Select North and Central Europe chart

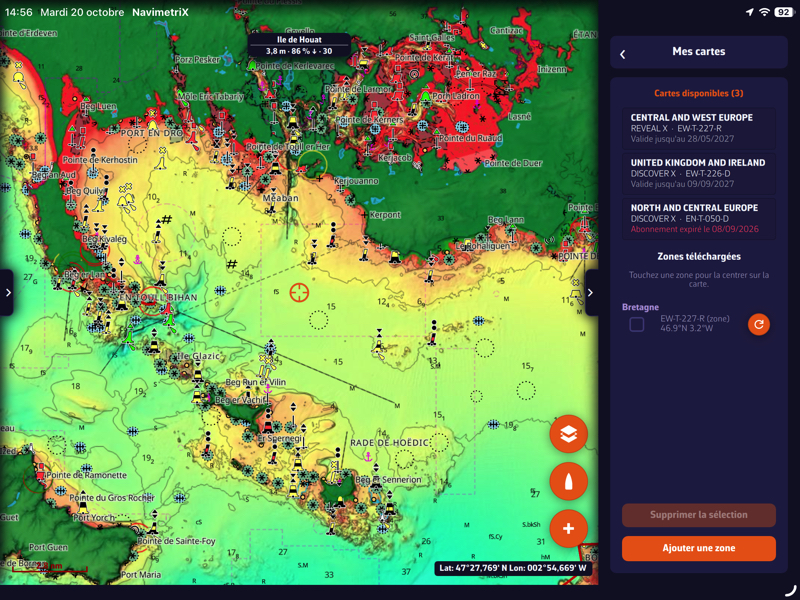(698, 218)
